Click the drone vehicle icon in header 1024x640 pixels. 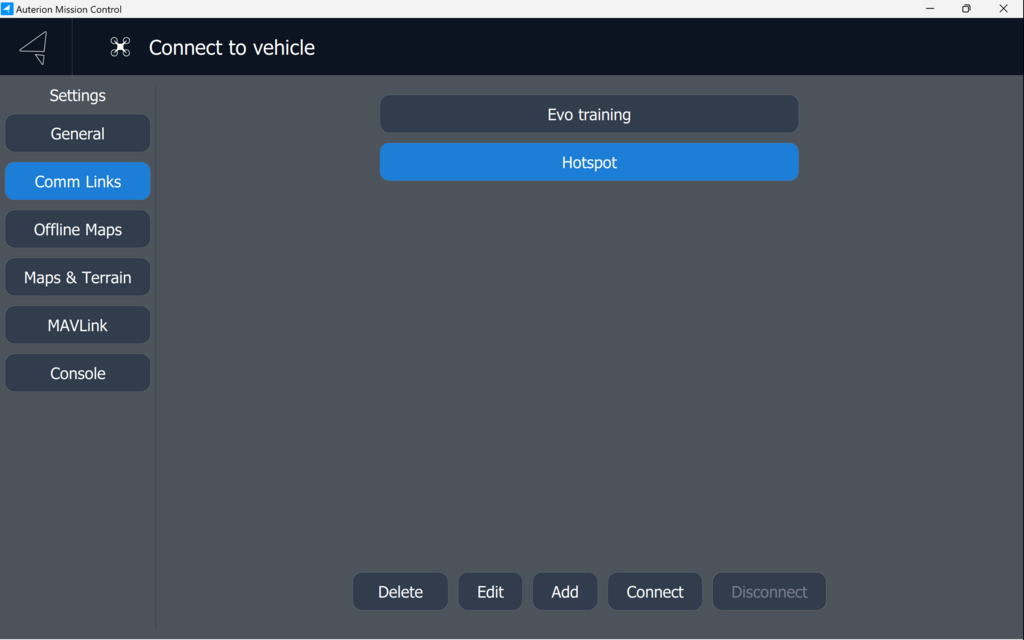point(120,47)
